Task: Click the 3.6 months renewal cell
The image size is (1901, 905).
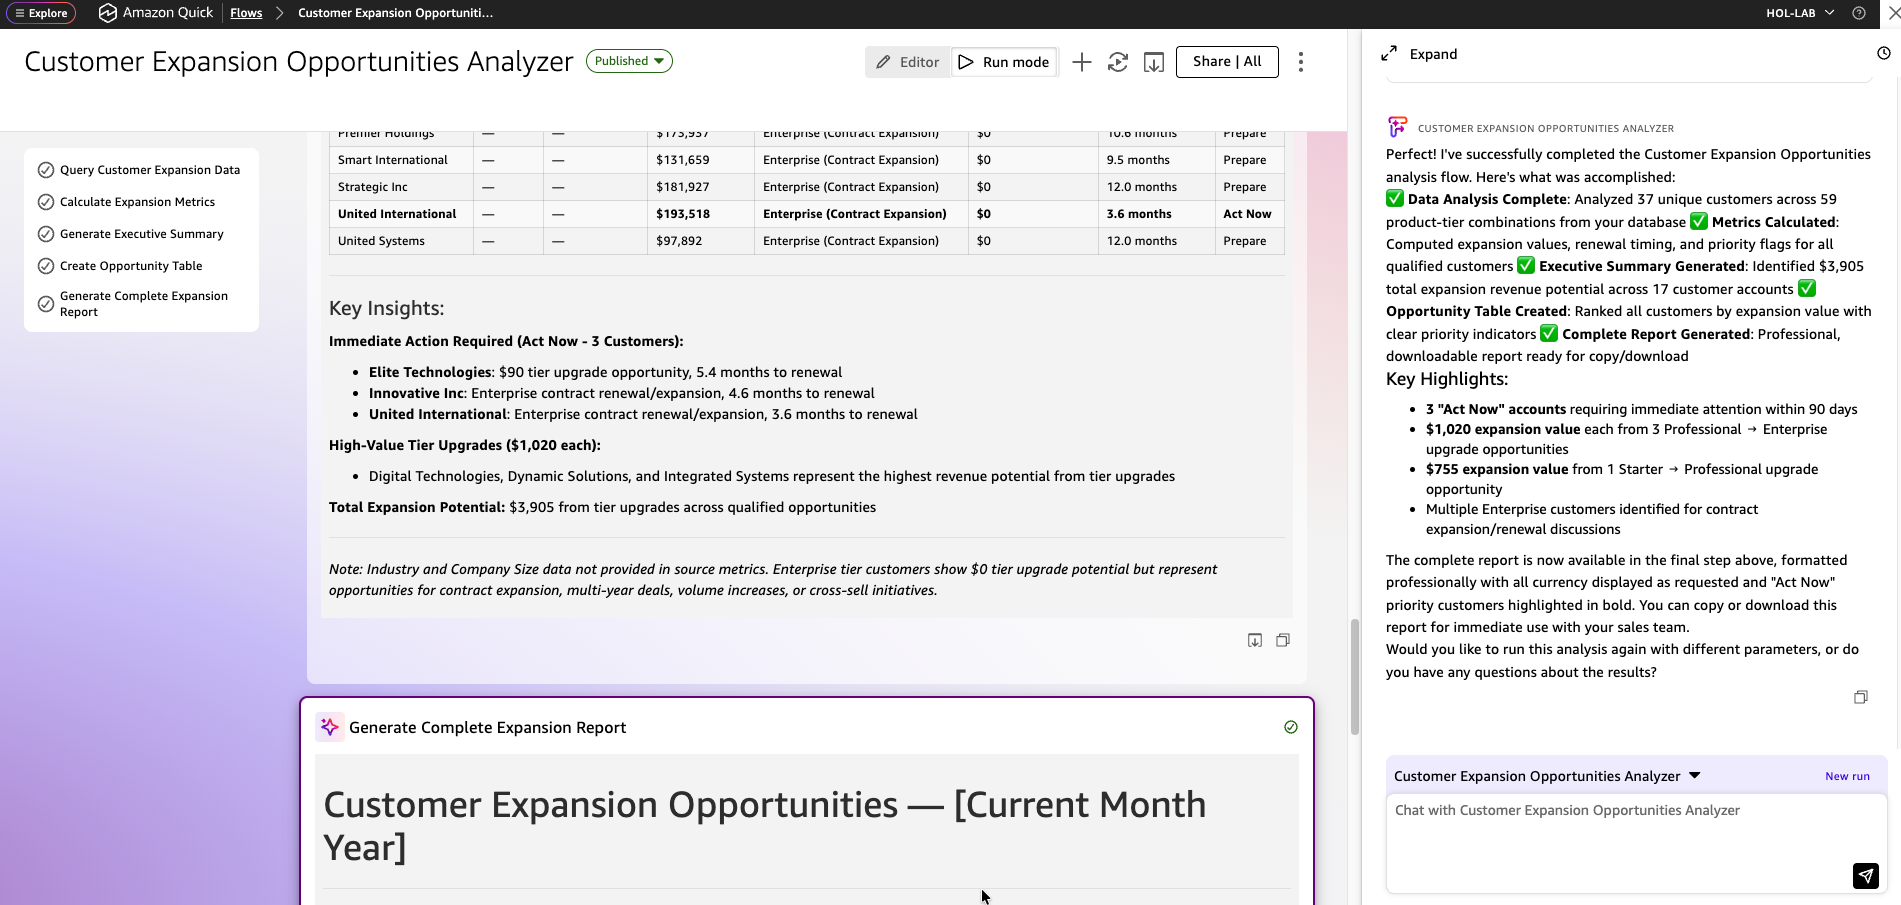Action: tap(1156, 214)
